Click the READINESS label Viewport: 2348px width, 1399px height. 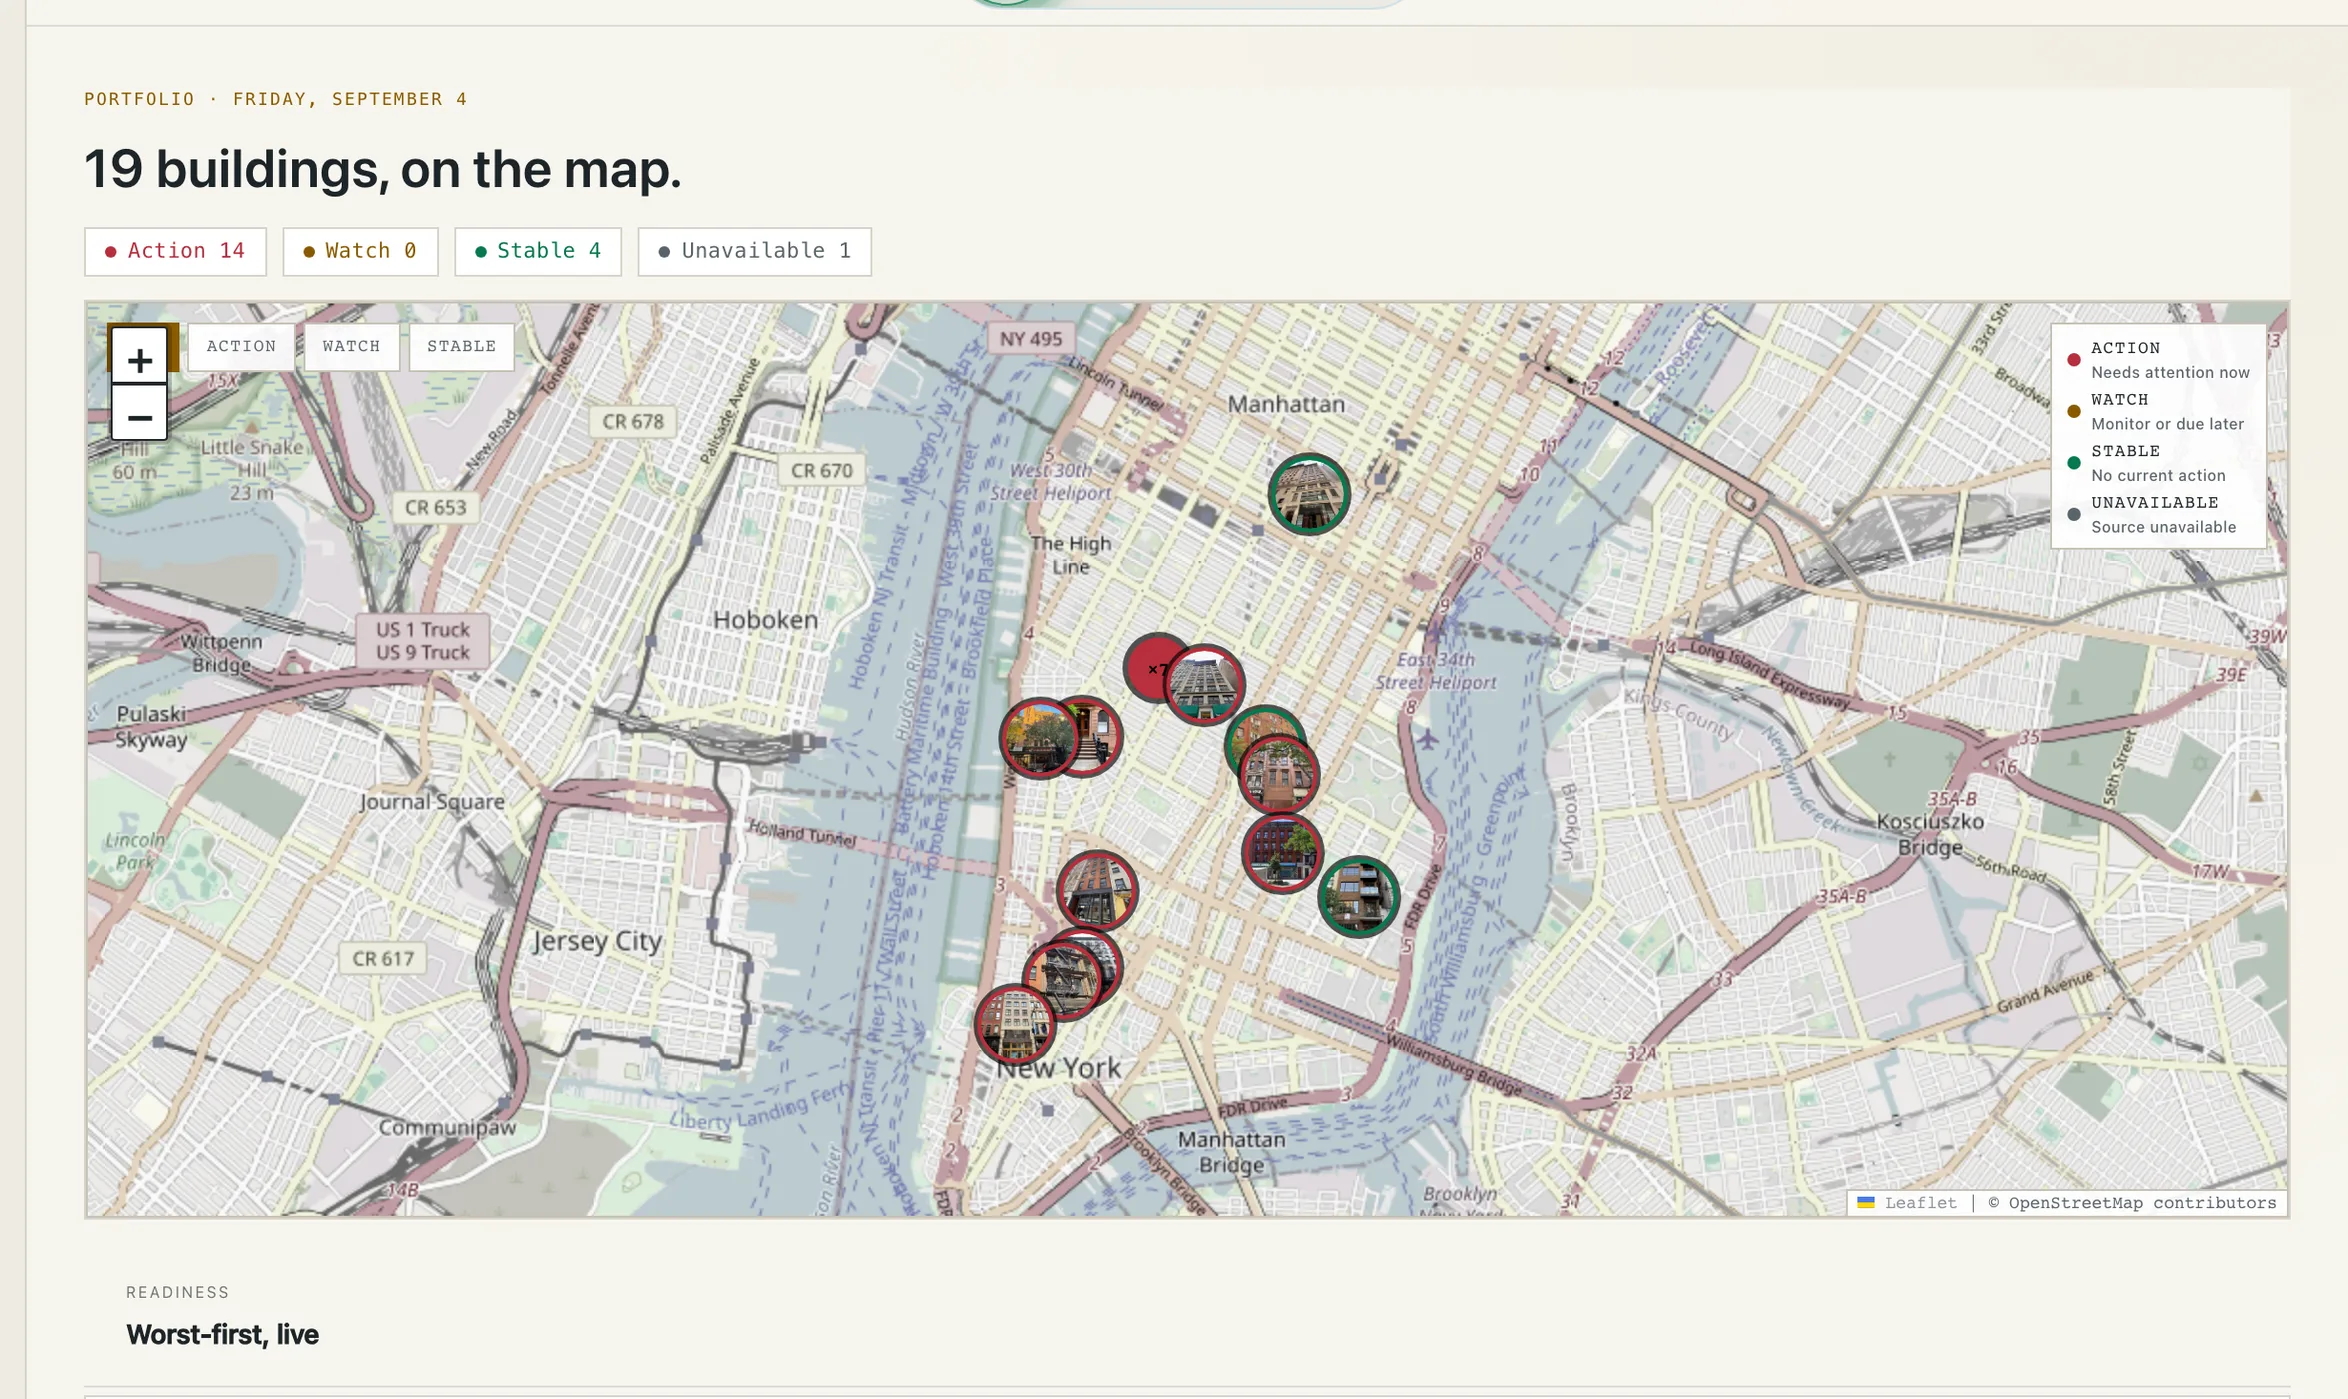(177, 1292)
